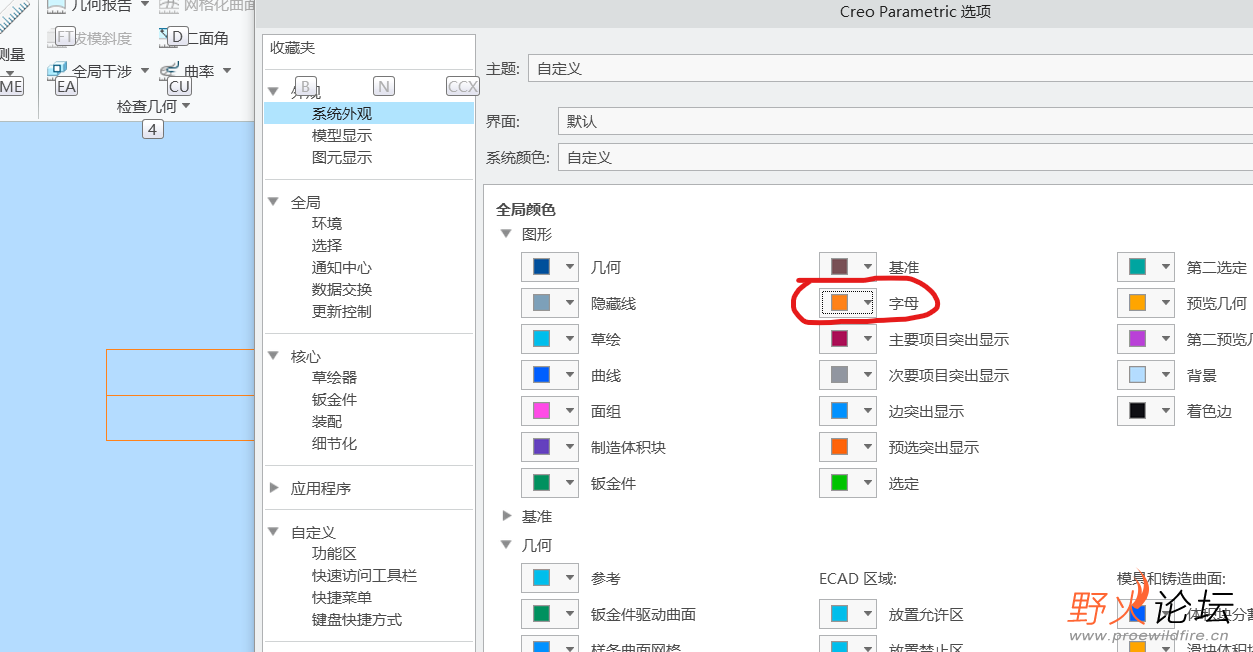This screenshot has width=1253, height=652.
Task: Change the 字母 orange color swatch
Action: tap(847, 303)
